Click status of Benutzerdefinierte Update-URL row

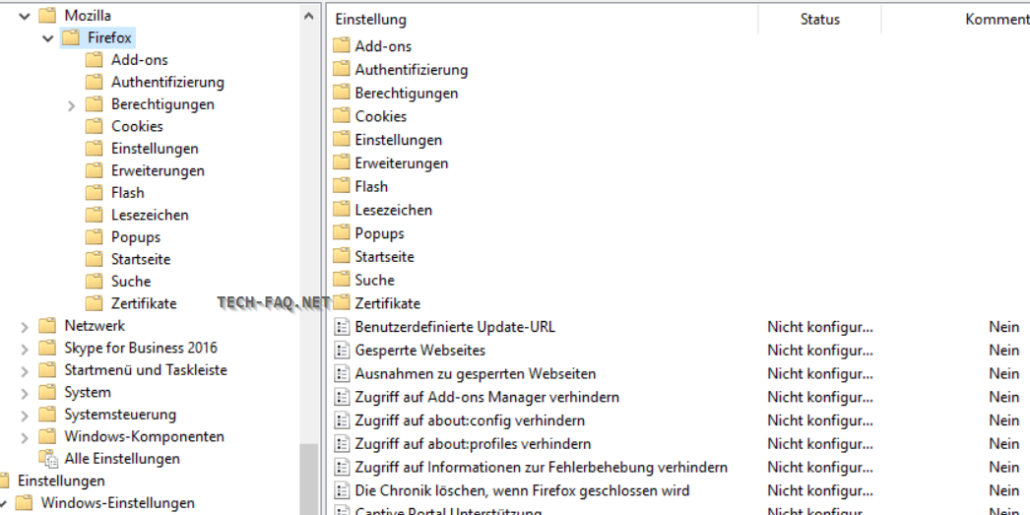point(820,327)
